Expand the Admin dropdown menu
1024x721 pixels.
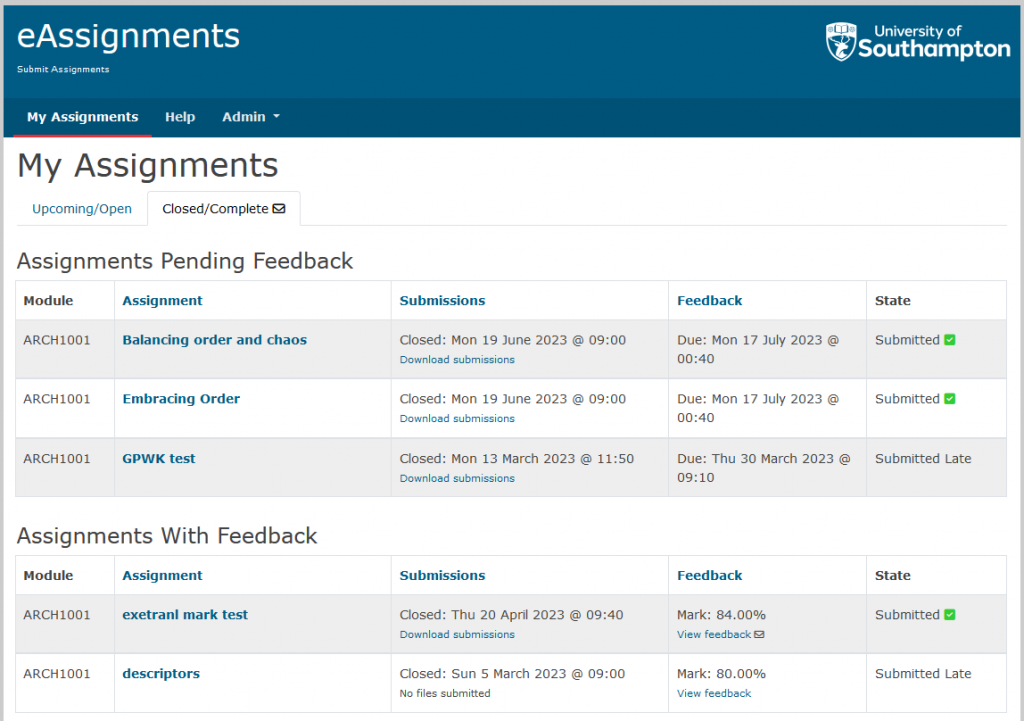pyautogui.click(x=251, y=117)
